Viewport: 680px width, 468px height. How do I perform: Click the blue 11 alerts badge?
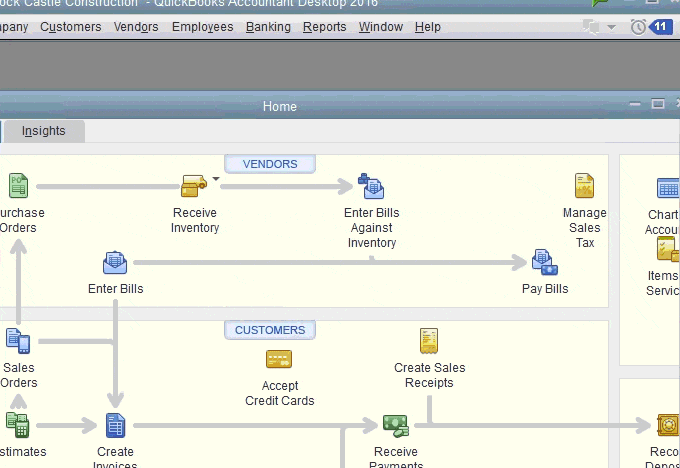(x=660, y=27)
